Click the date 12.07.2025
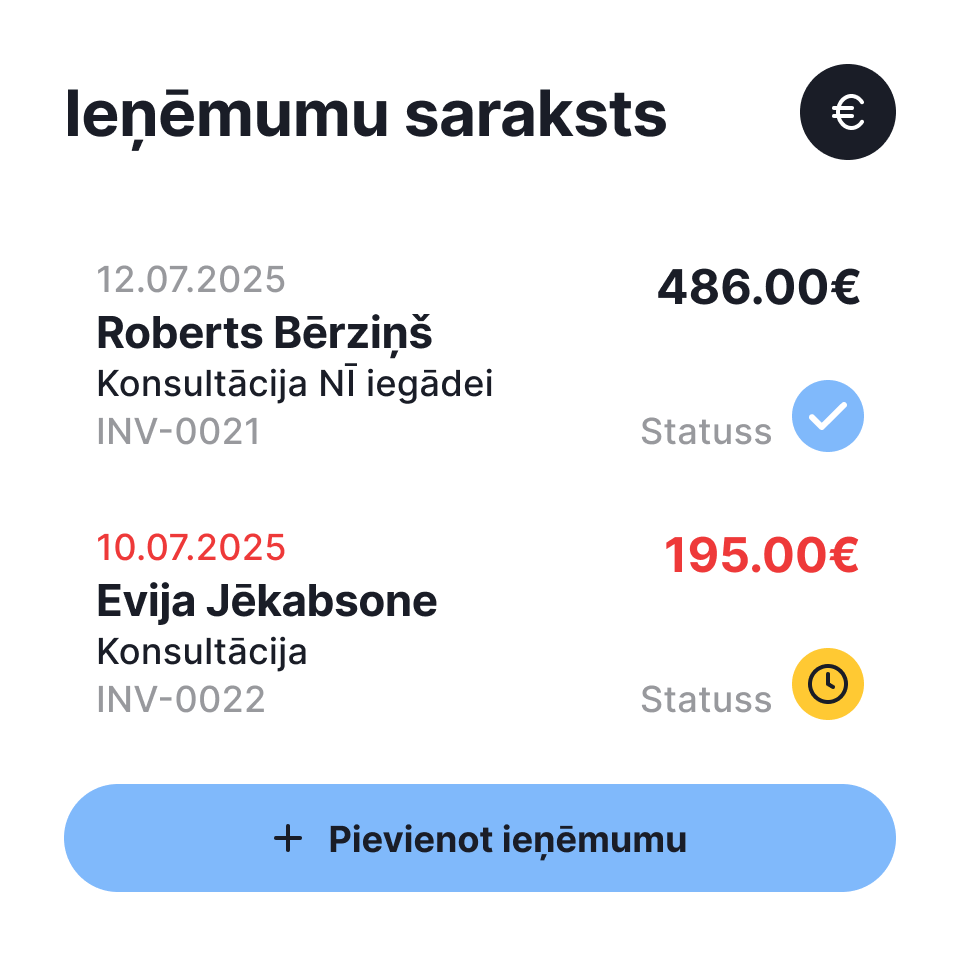Image resolution: width=960 pixels, height=956 pixels. point(191,279)
